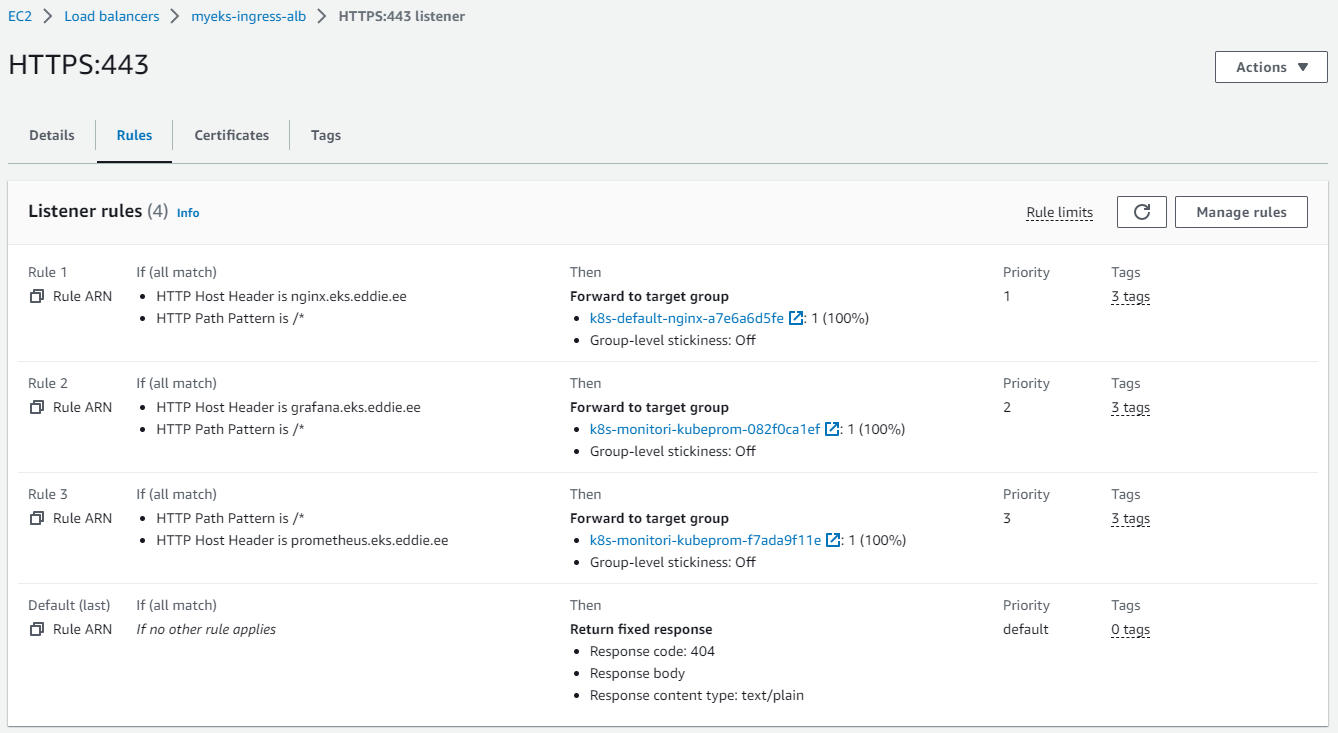Copy Rule 3 ARN icon
Viewport: 1338px width, 733px height.
click(x=37, y=518)
